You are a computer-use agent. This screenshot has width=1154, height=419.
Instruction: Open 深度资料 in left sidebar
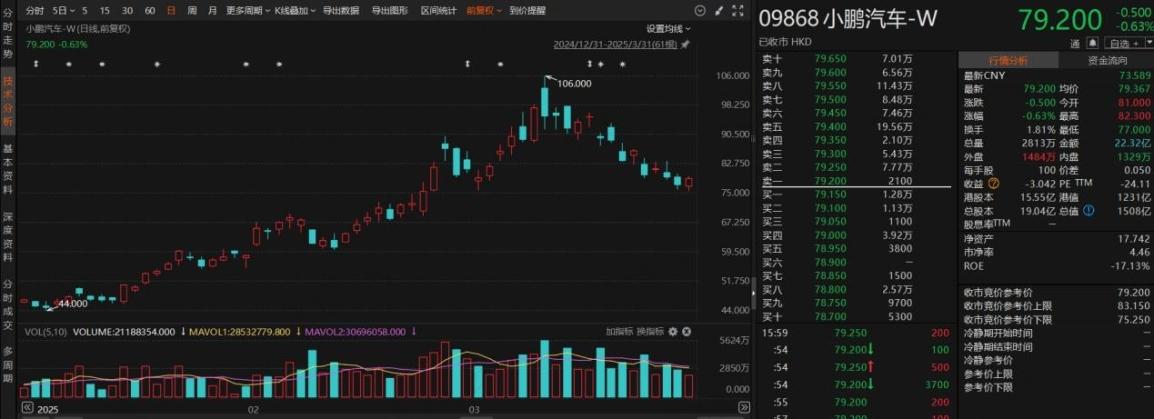click(x=7, y=237)
